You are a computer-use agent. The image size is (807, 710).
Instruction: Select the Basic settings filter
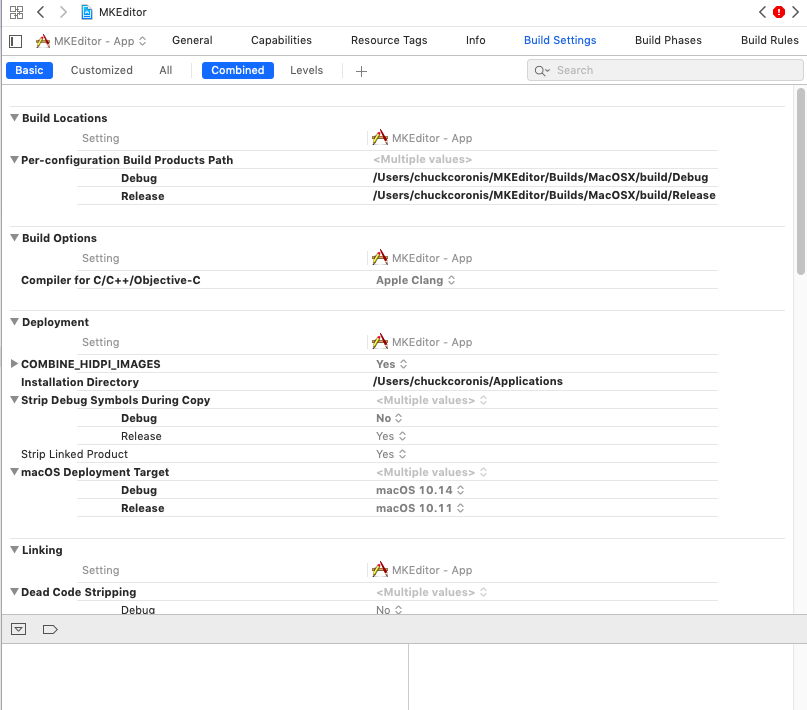[x=29, y=70]
